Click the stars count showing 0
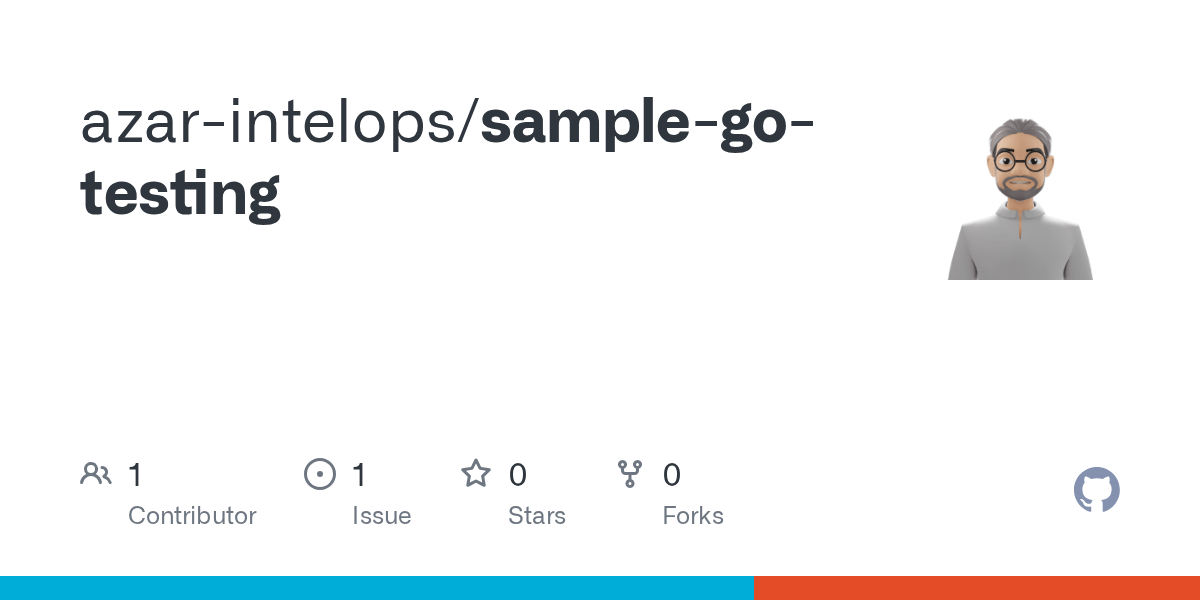 (517, 475)
